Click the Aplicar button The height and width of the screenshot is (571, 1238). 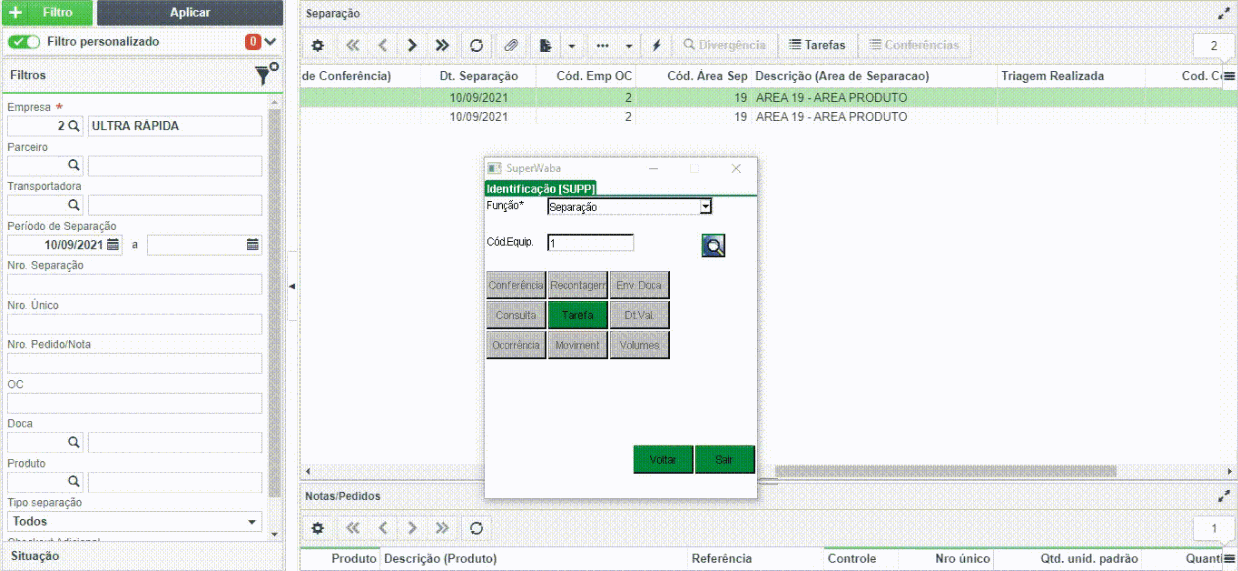pyautogui.click(x=190, y=13)
